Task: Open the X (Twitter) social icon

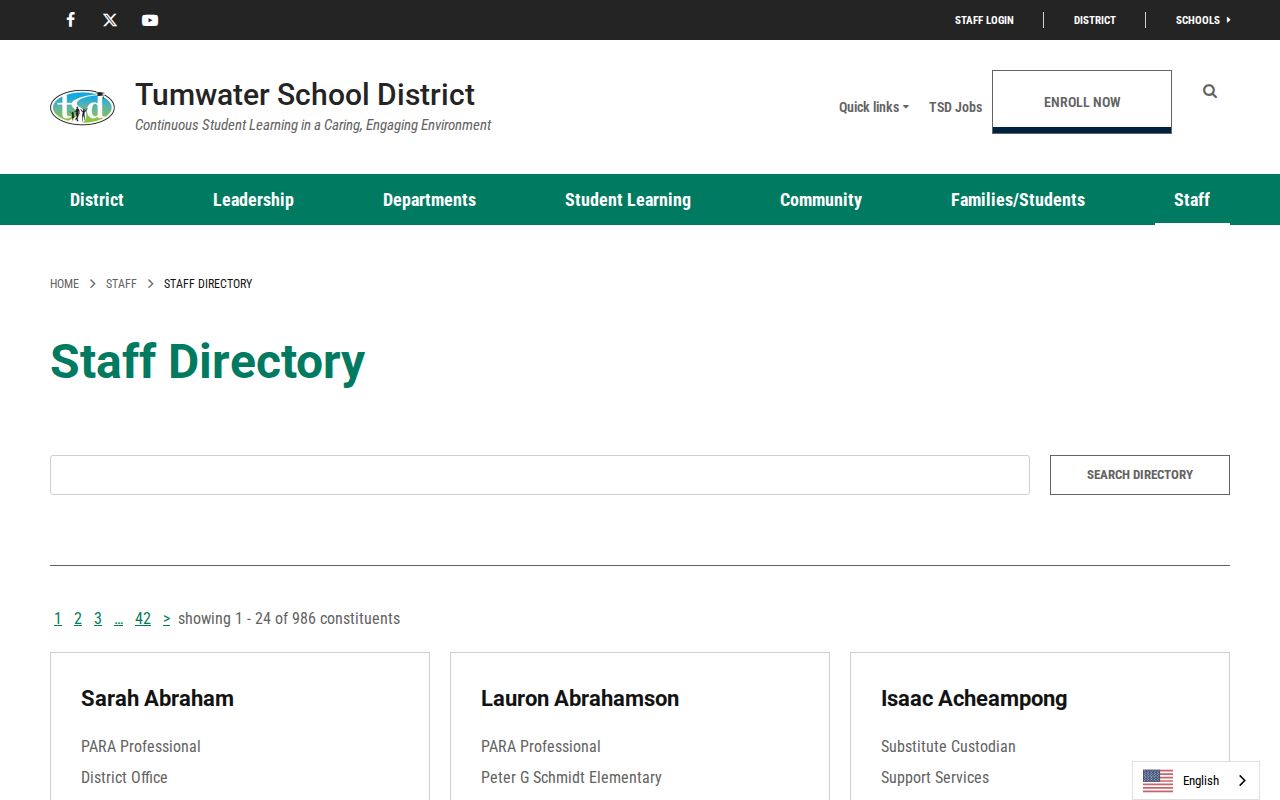Action: tap(110, 20)
